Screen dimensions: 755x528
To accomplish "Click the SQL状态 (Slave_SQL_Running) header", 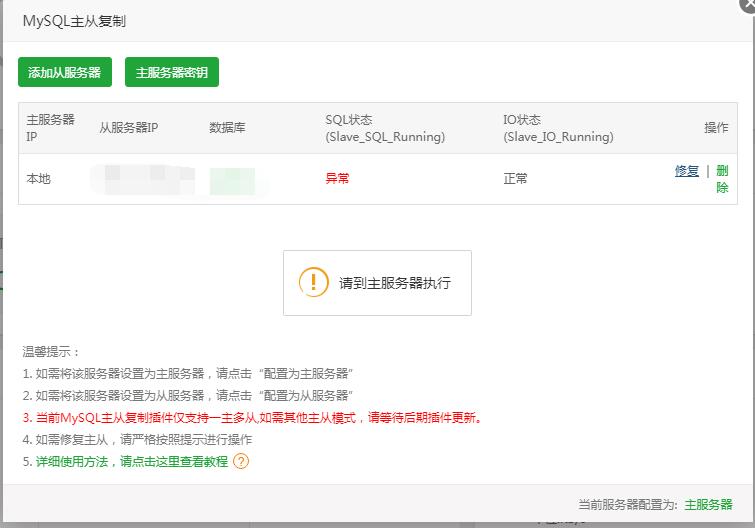I will point(385,128).
